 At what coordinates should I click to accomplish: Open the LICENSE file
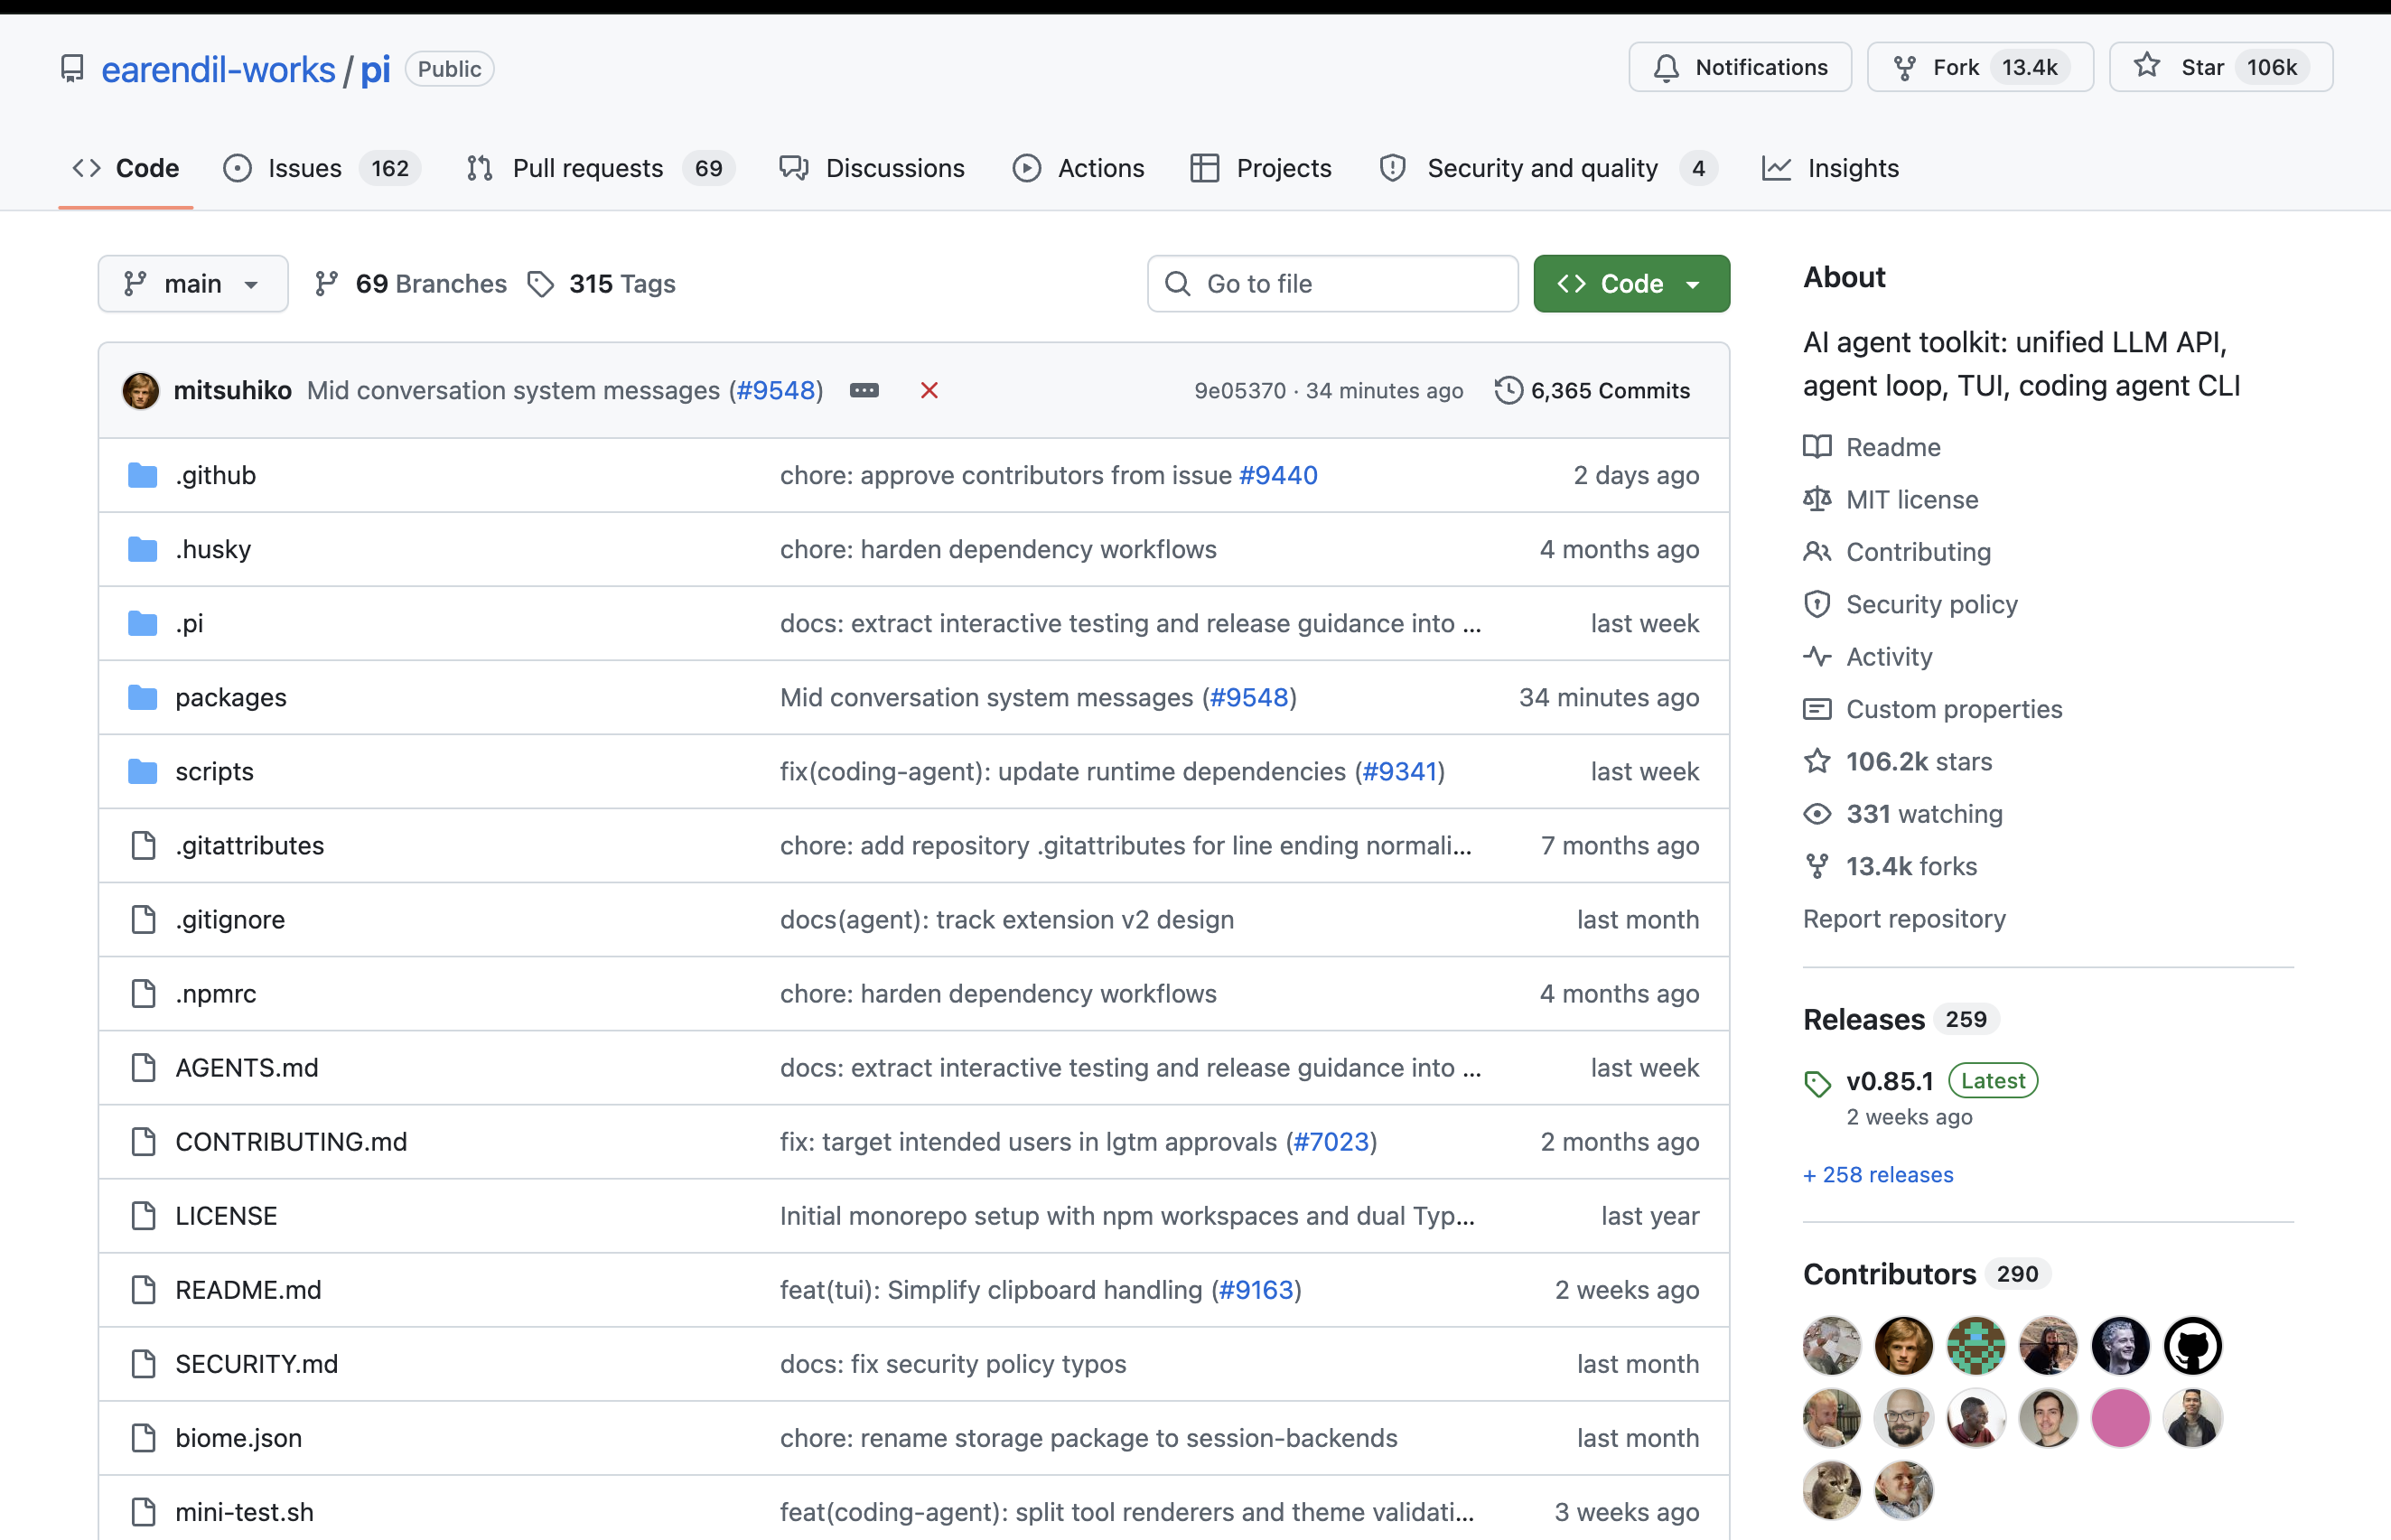pyautogui.click(x=226, y=1215)
